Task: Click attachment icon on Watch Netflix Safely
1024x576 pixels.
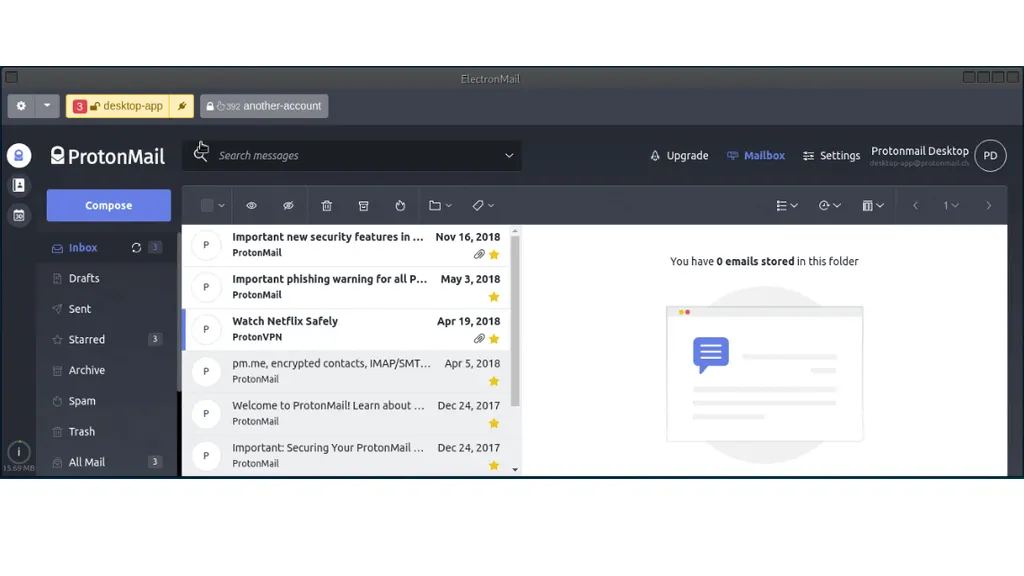Action: click(x=479, y=339)
